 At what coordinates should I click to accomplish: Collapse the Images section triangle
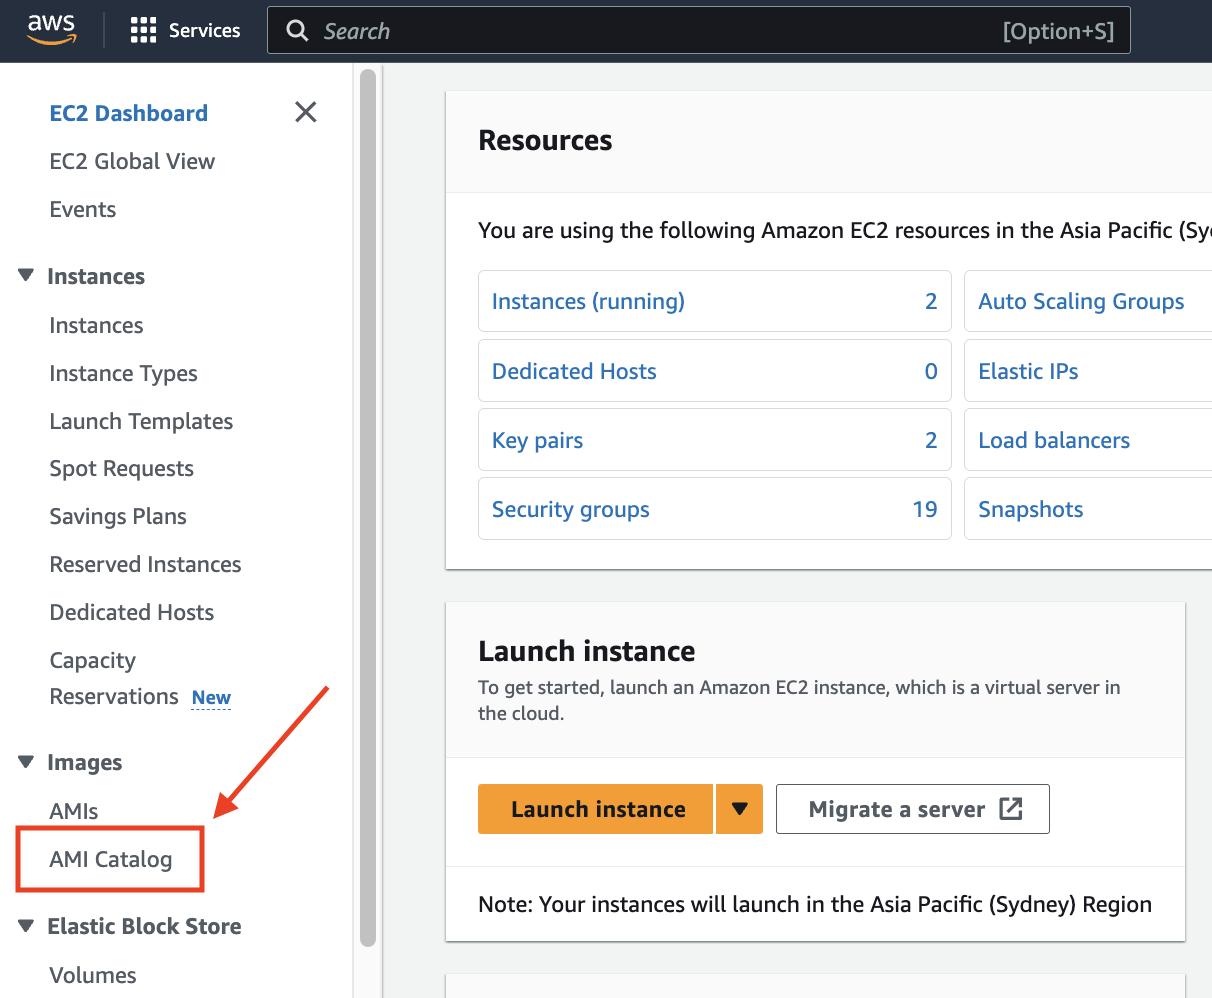click(26, 762)
